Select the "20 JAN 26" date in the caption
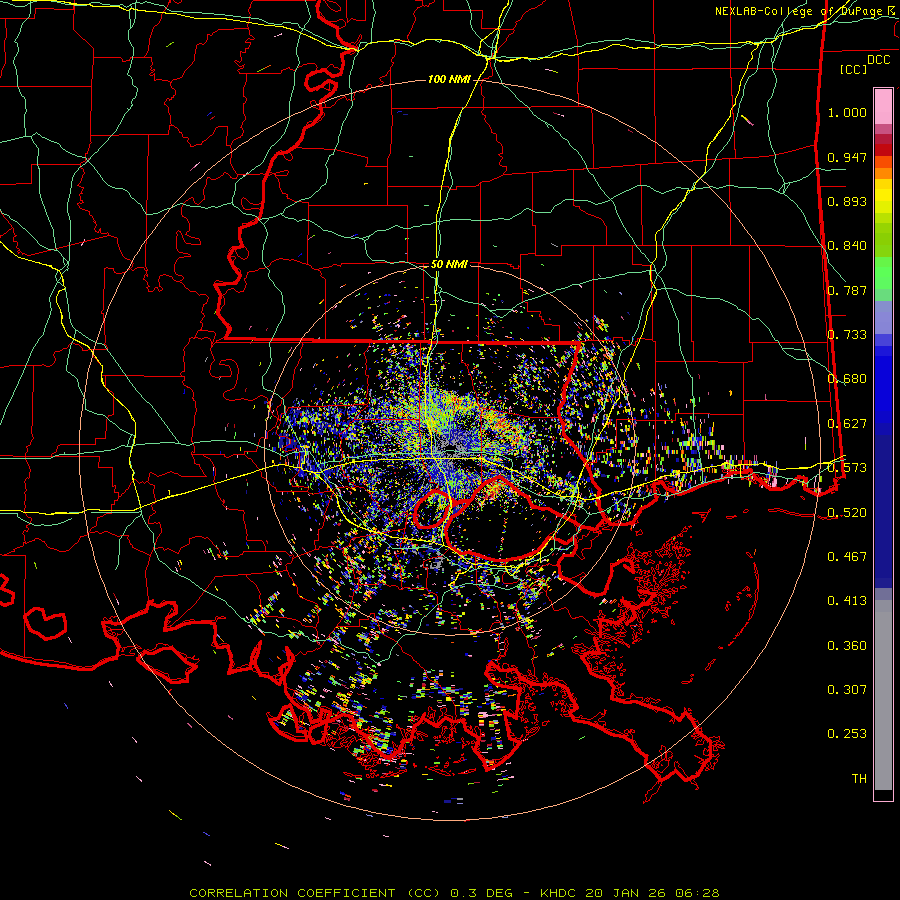Viewport: 900px width, 900px height. 626,893
